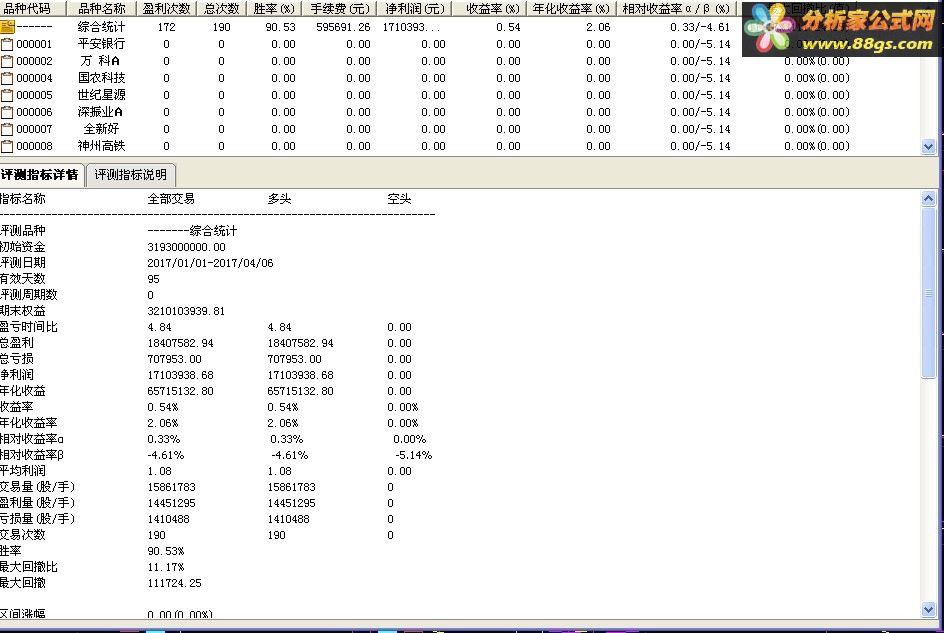Click the stock list scroll-down arrow
The height and width of the screenshot is (633, 944).
(928, 146)
